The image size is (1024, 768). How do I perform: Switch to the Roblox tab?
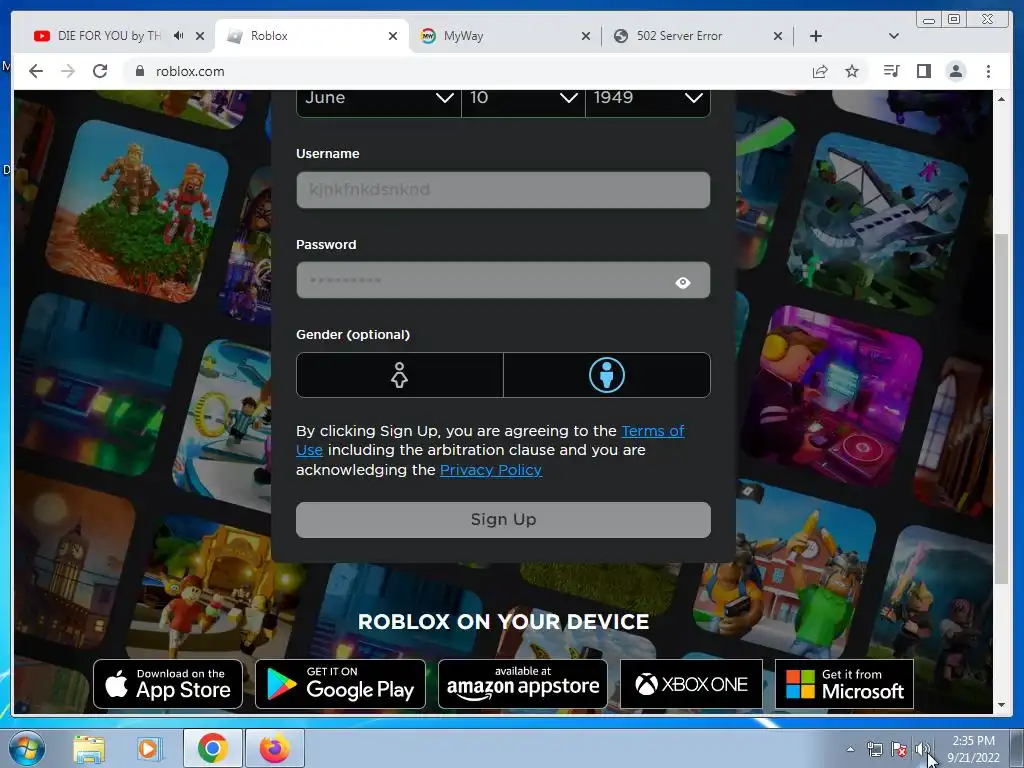click(312, 36)
